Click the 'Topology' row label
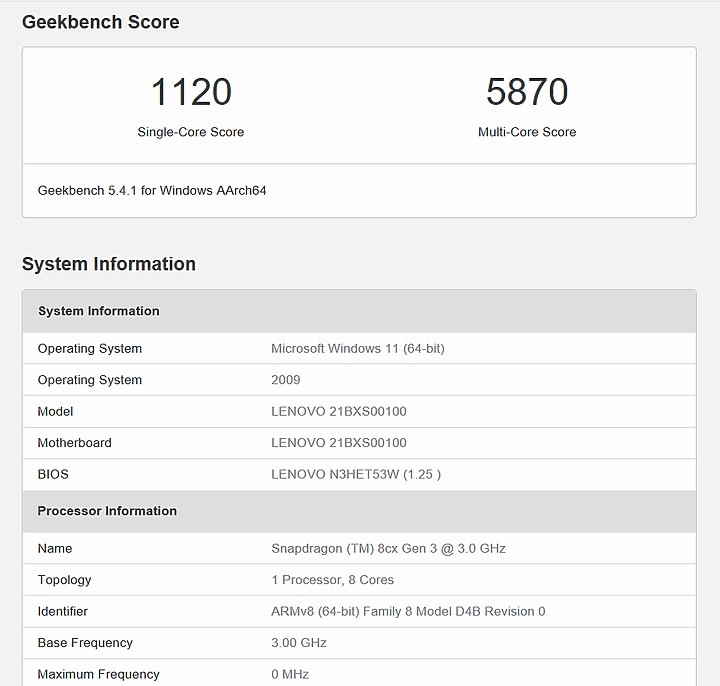Viewport: 720px width, 686px height. coord(64,580)
